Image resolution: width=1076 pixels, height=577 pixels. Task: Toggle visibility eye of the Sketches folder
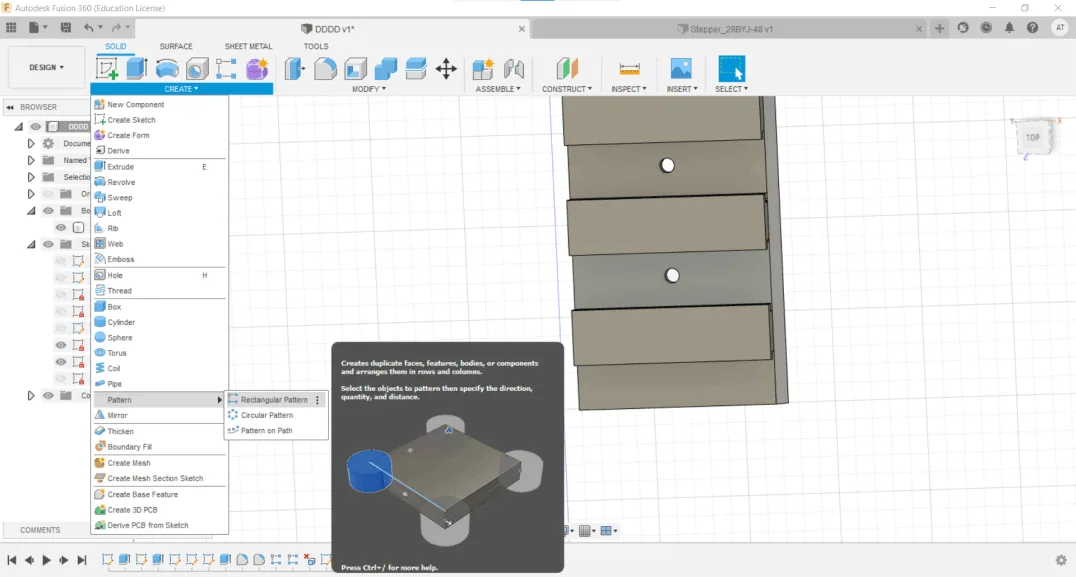coord(48,244)
